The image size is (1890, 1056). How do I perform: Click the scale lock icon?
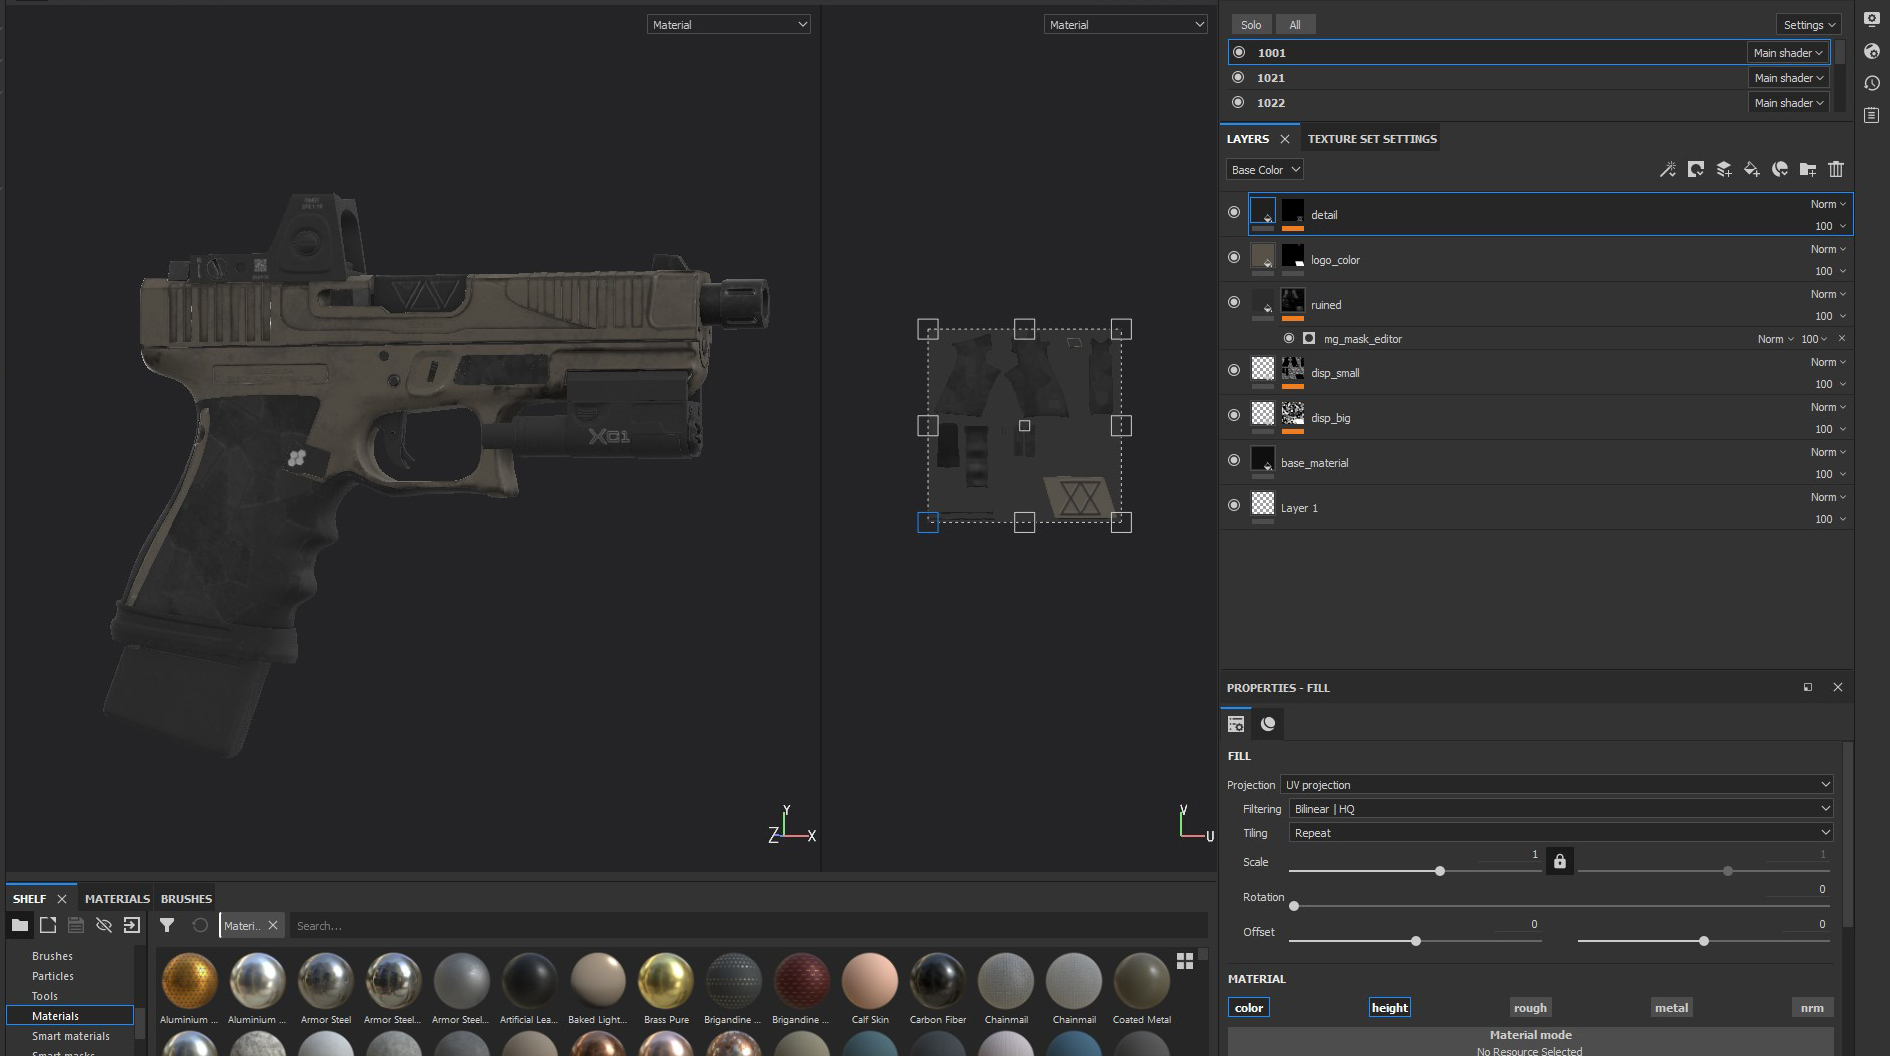pyautogui.click(x=1559, y=862)
